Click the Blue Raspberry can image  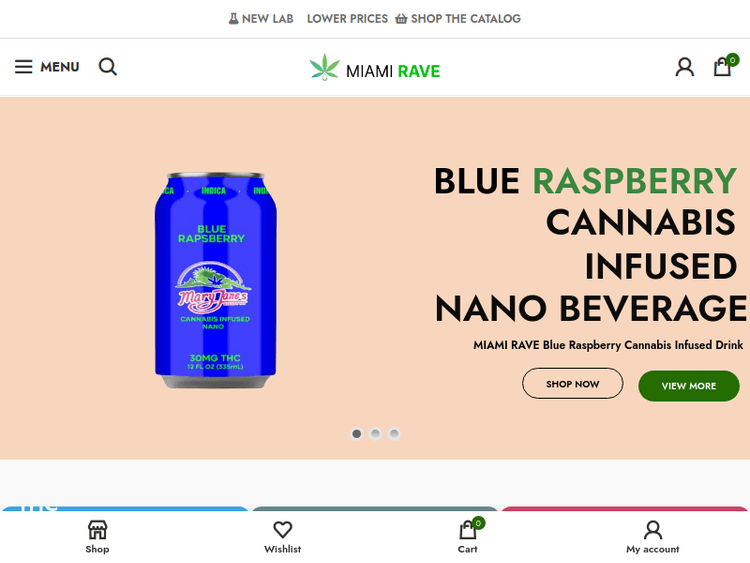(x=215, y=280)
